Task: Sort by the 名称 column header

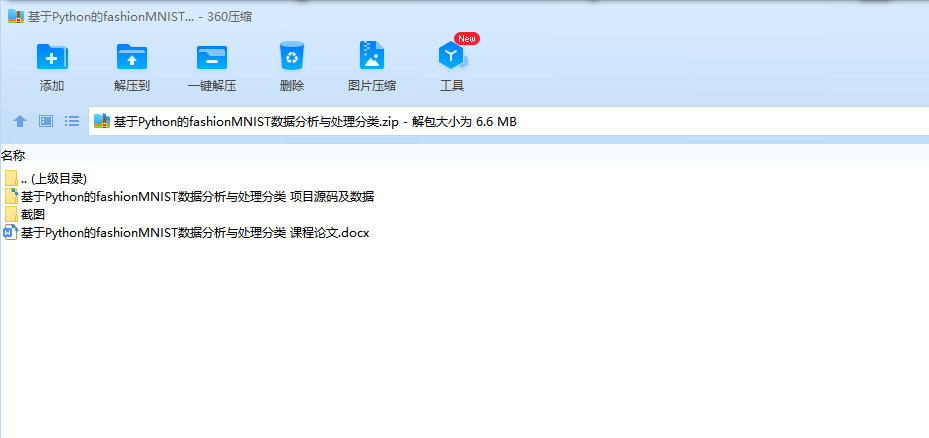Action: pyautogui.click(x=13, y=156)
